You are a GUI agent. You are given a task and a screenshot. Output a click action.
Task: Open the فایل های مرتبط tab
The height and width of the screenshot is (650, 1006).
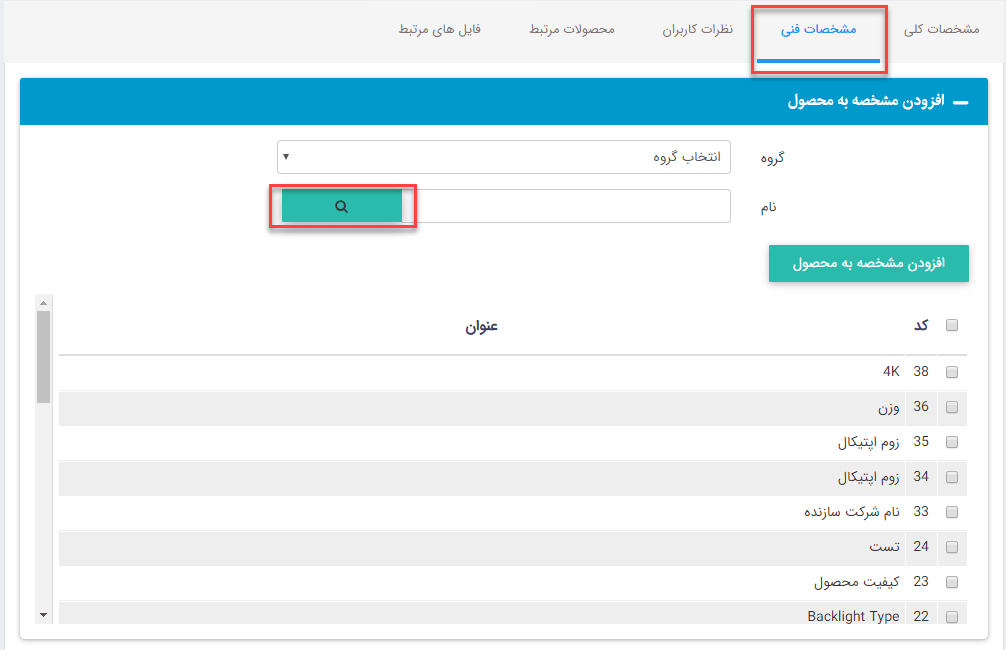pyautogui.click(x=440, y=30)
